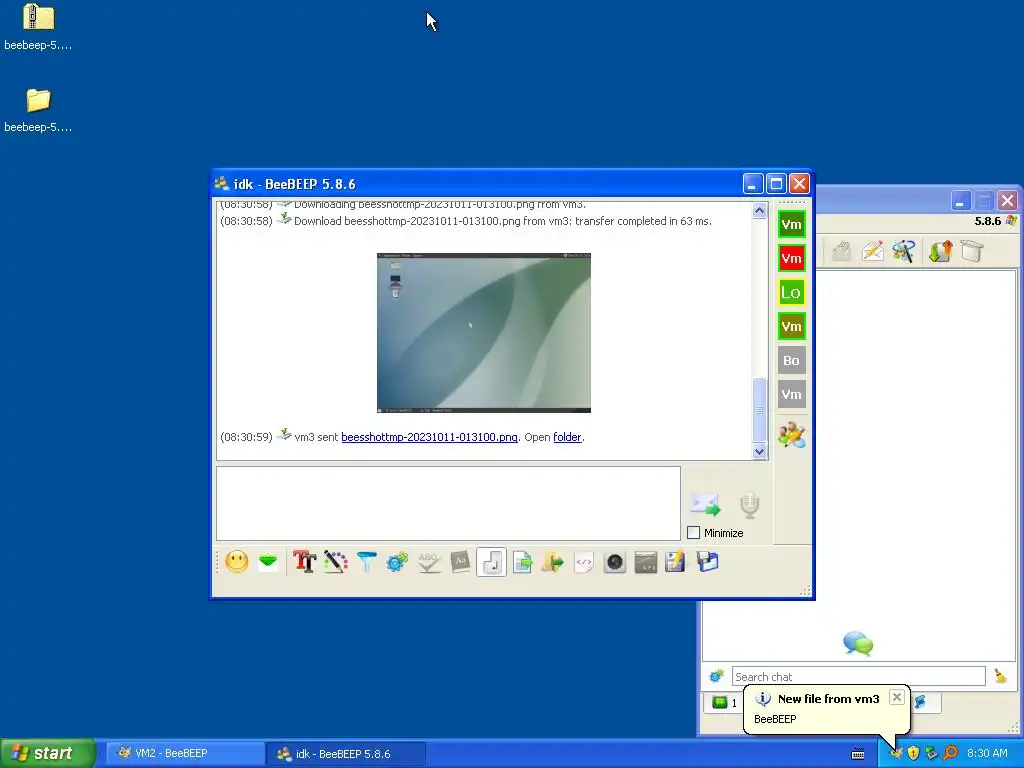Select the beebeep zip archive desktop icon

click(38, 27)
